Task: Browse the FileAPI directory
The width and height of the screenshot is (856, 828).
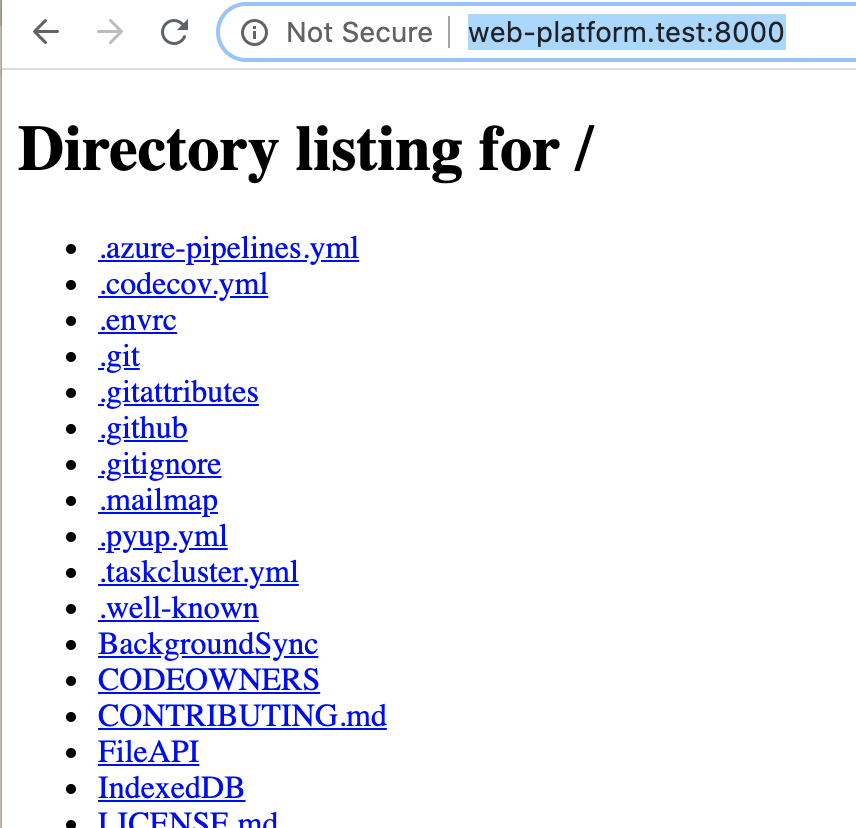Action: 148,752
